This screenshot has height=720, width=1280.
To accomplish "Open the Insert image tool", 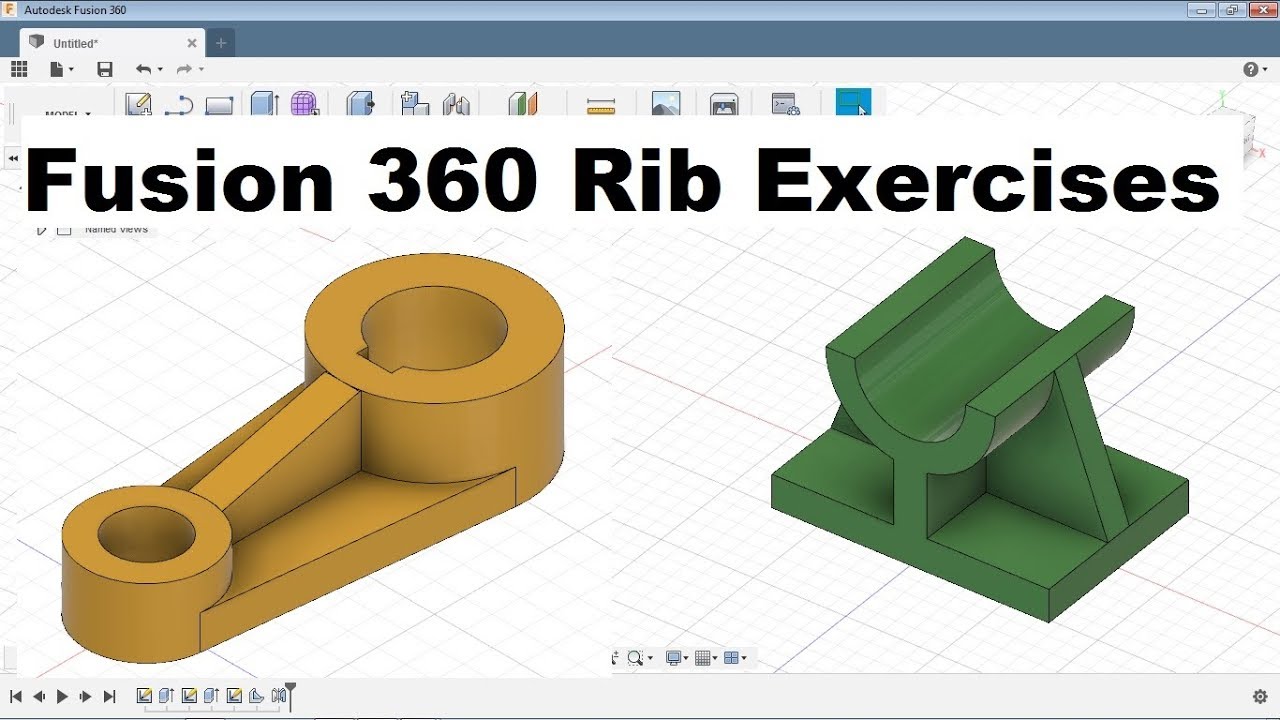I will click(x=666, y=104).
